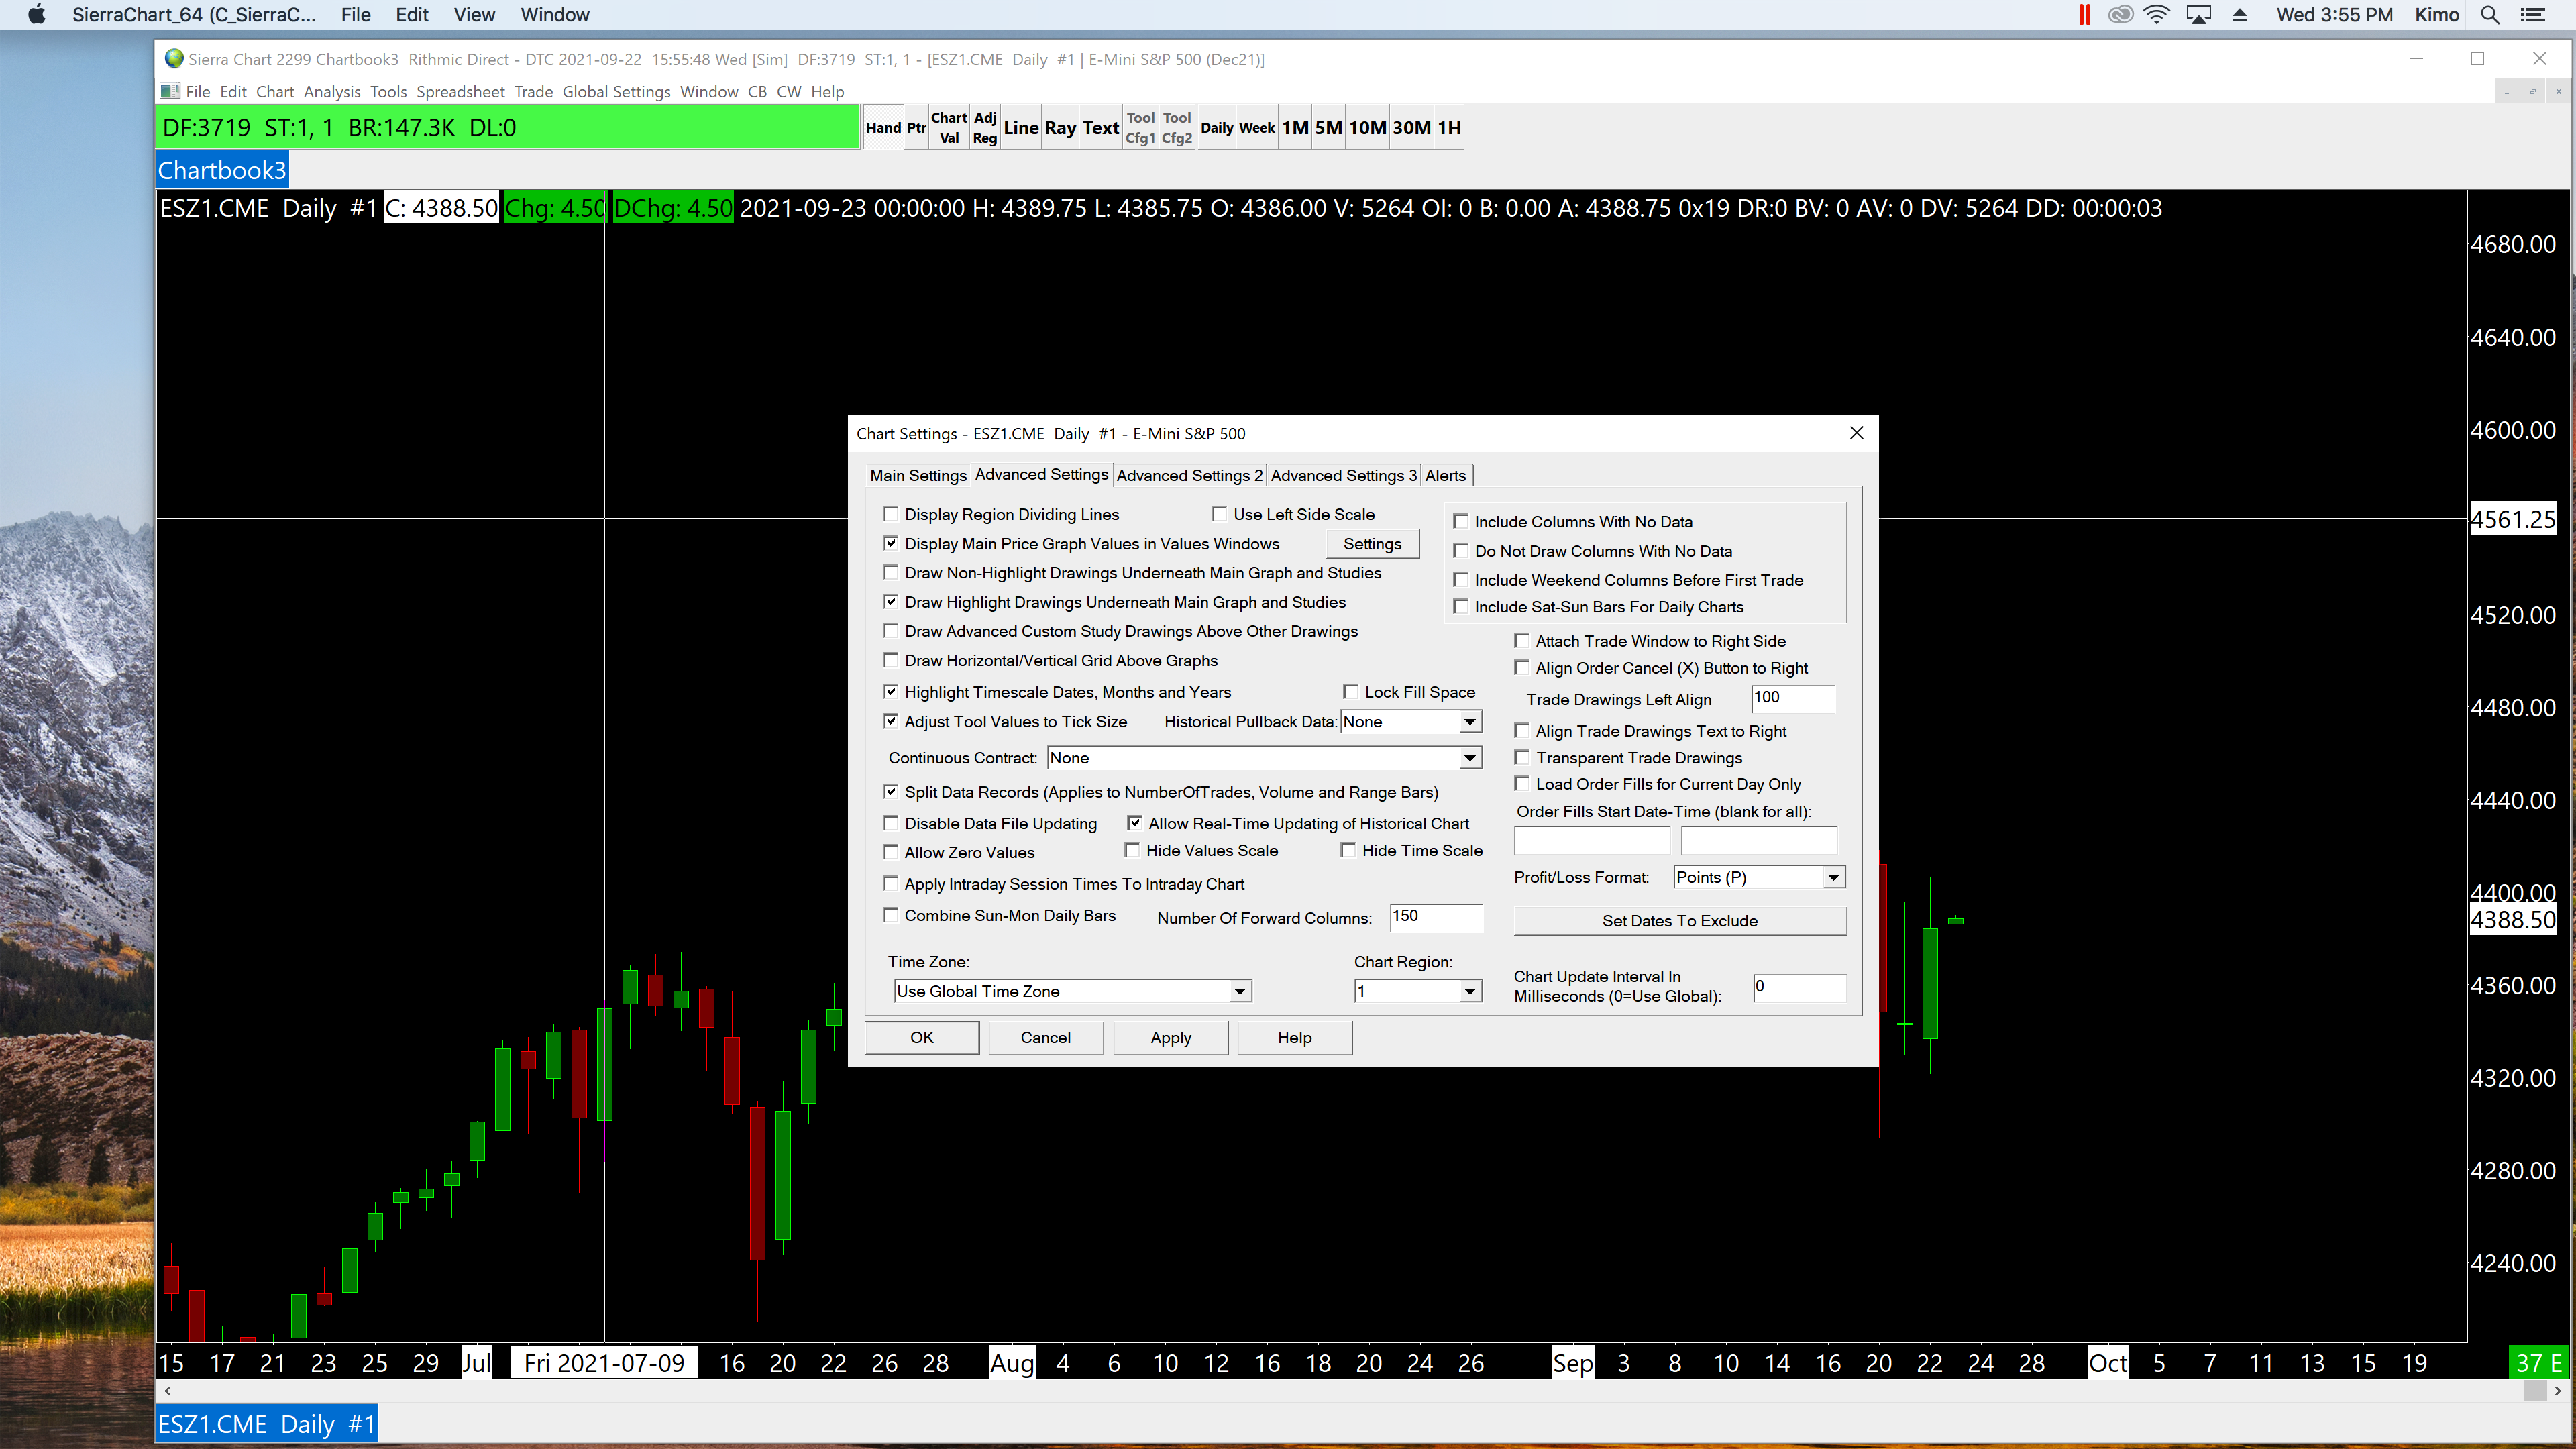Switch chart to 1H timeframe
The height and width of the screenshot is (1449, 2576).
(x=1449, y=128)
